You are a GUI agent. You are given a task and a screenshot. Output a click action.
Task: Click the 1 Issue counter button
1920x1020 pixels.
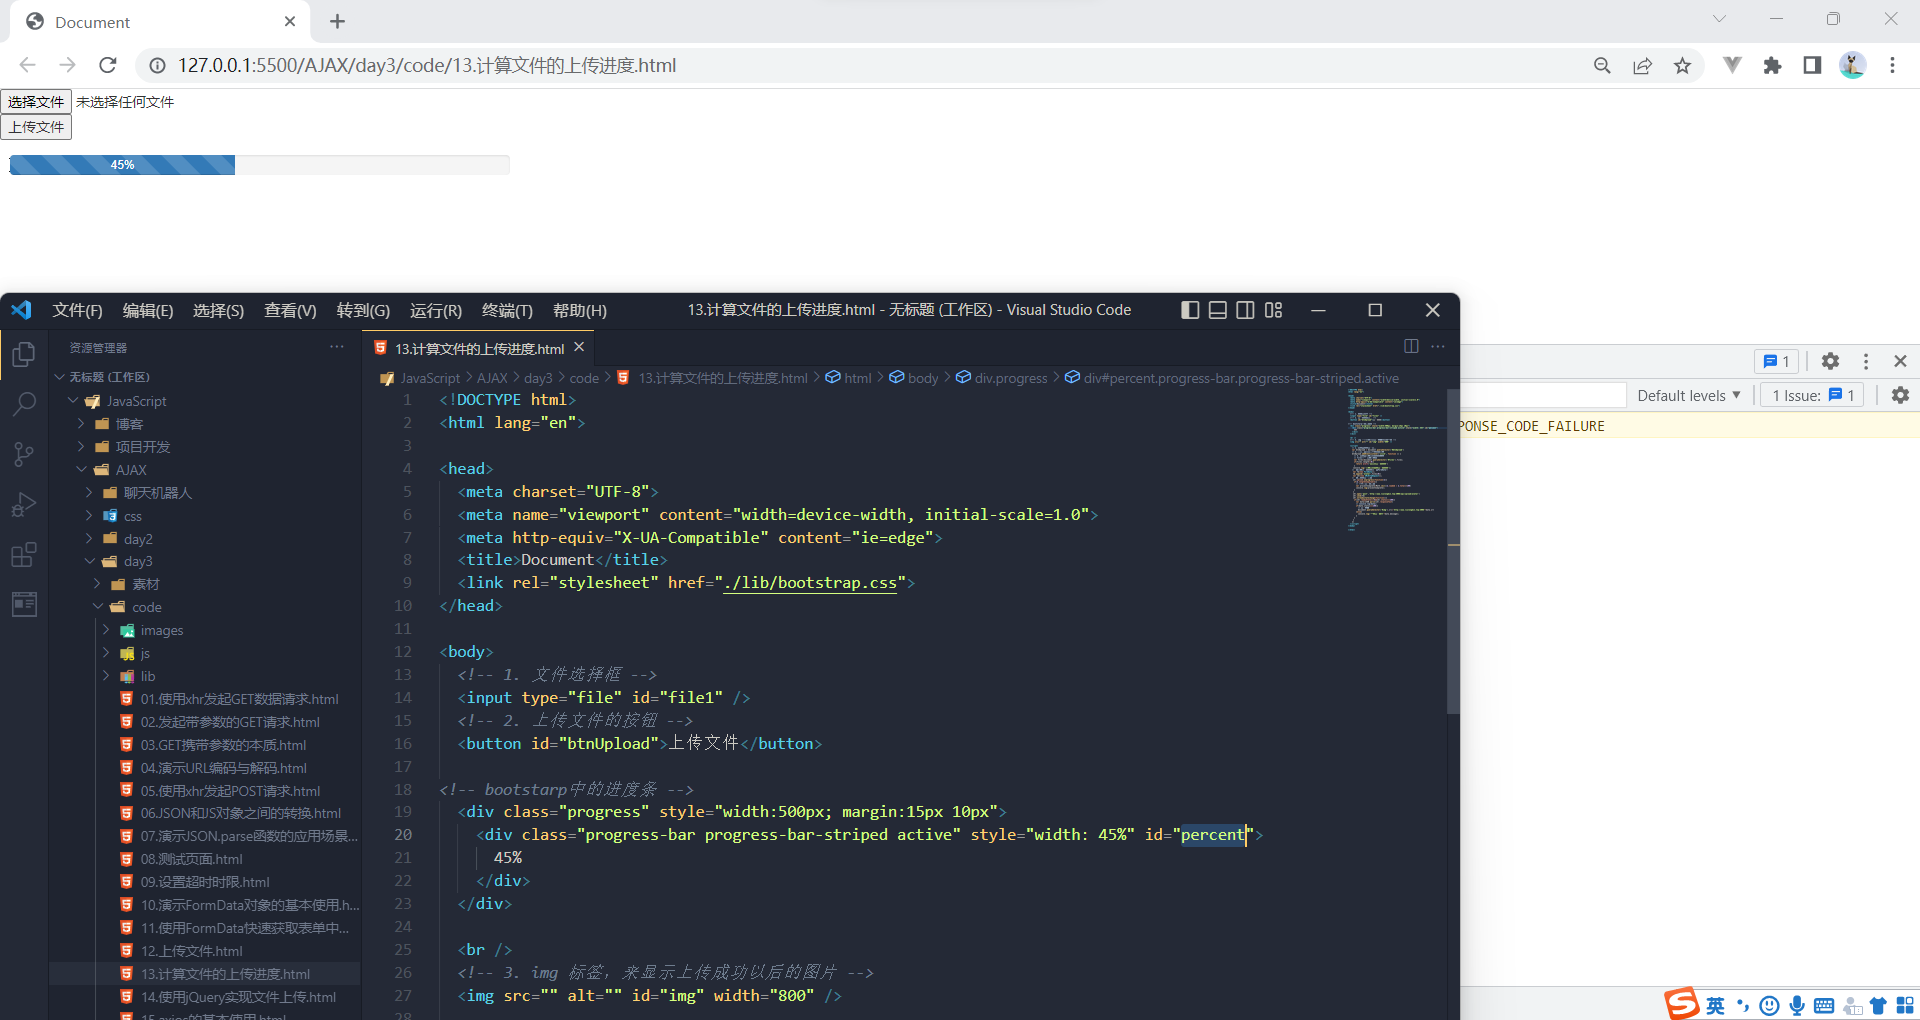1810,395
